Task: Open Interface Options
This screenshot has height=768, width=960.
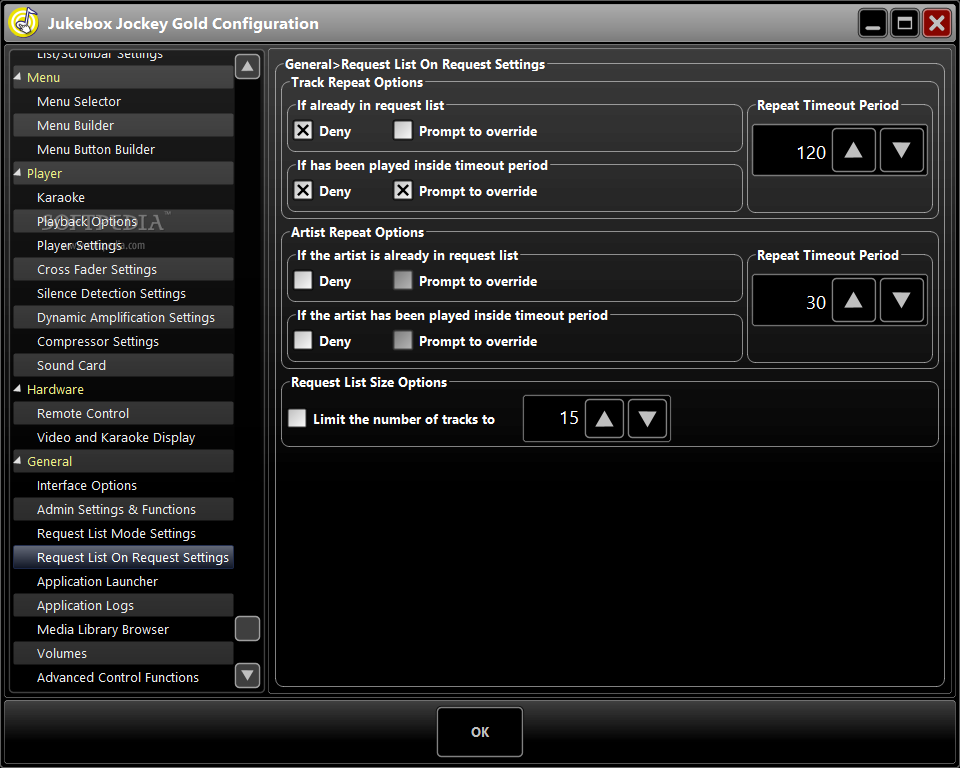Action: (123, 486)
